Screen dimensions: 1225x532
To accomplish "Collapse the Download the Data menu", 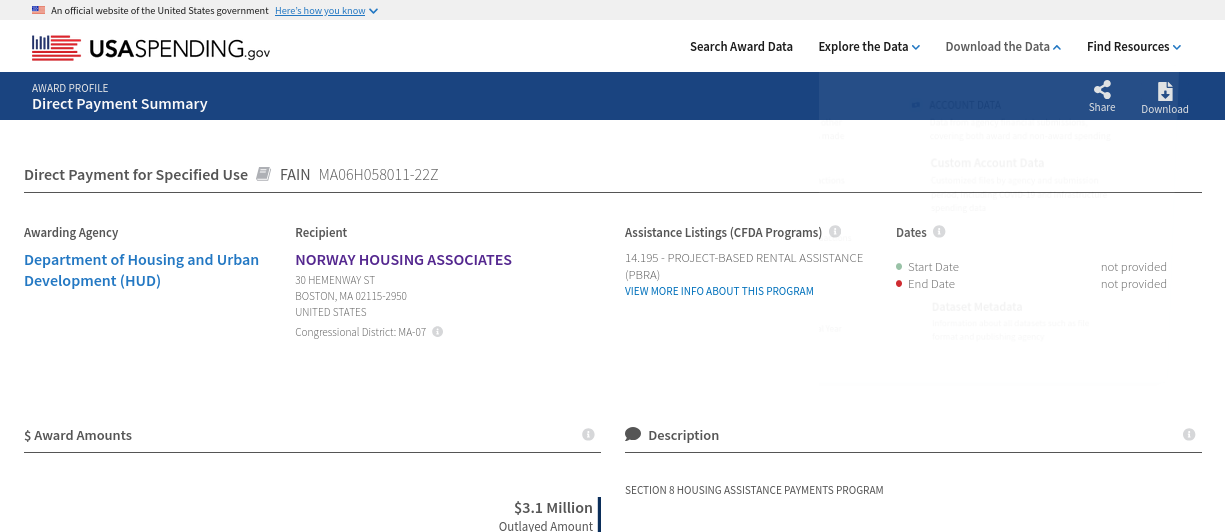I will (1003, 47).
